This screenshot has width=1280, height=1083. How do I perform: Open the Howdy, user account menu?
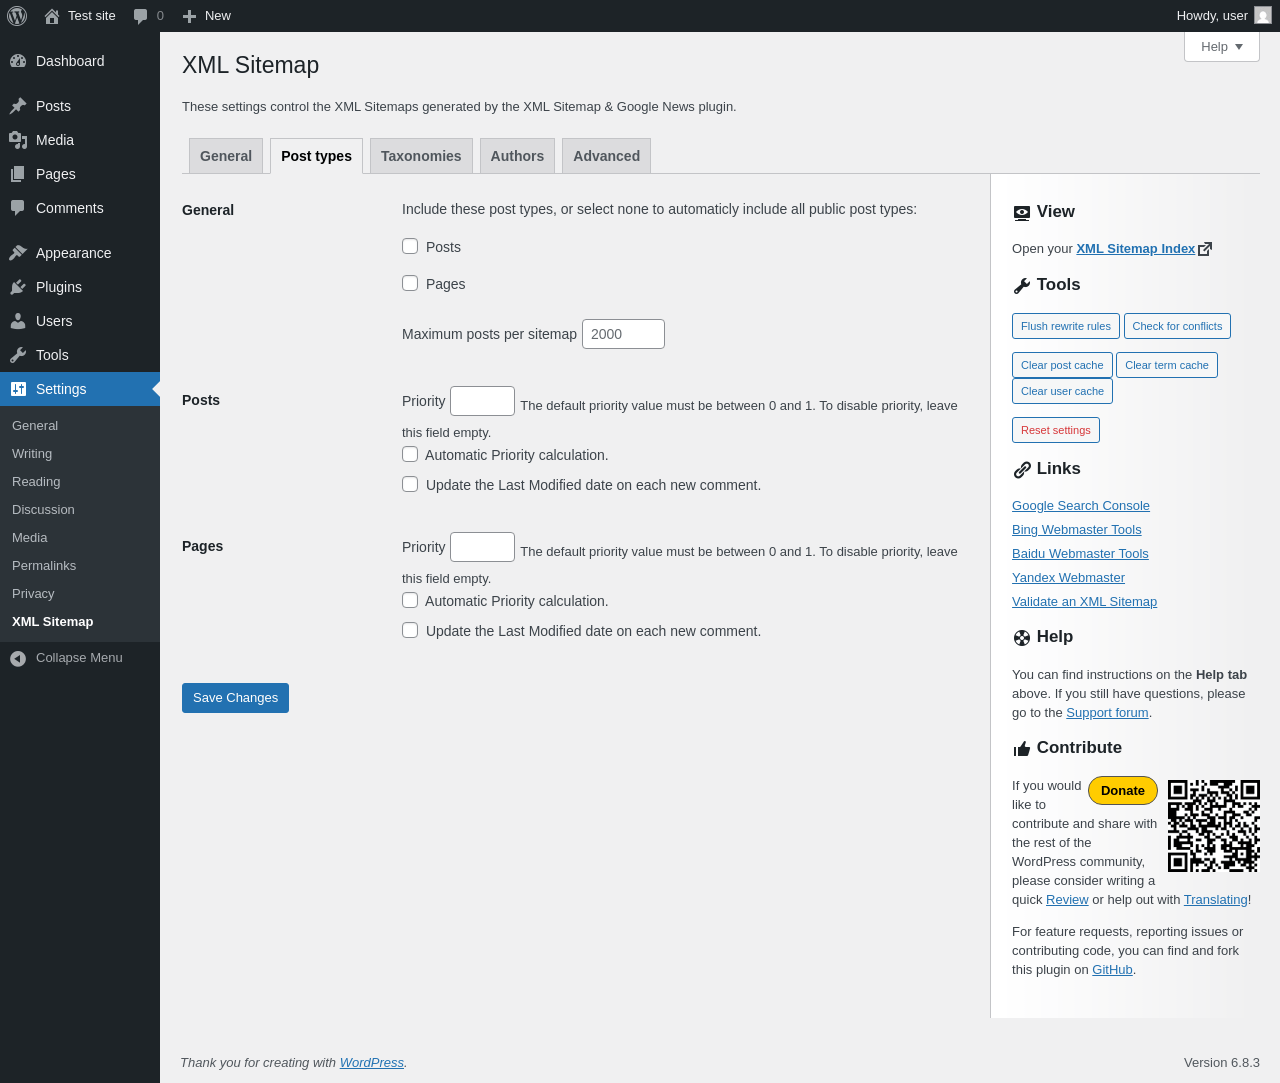click(1212, 16)
